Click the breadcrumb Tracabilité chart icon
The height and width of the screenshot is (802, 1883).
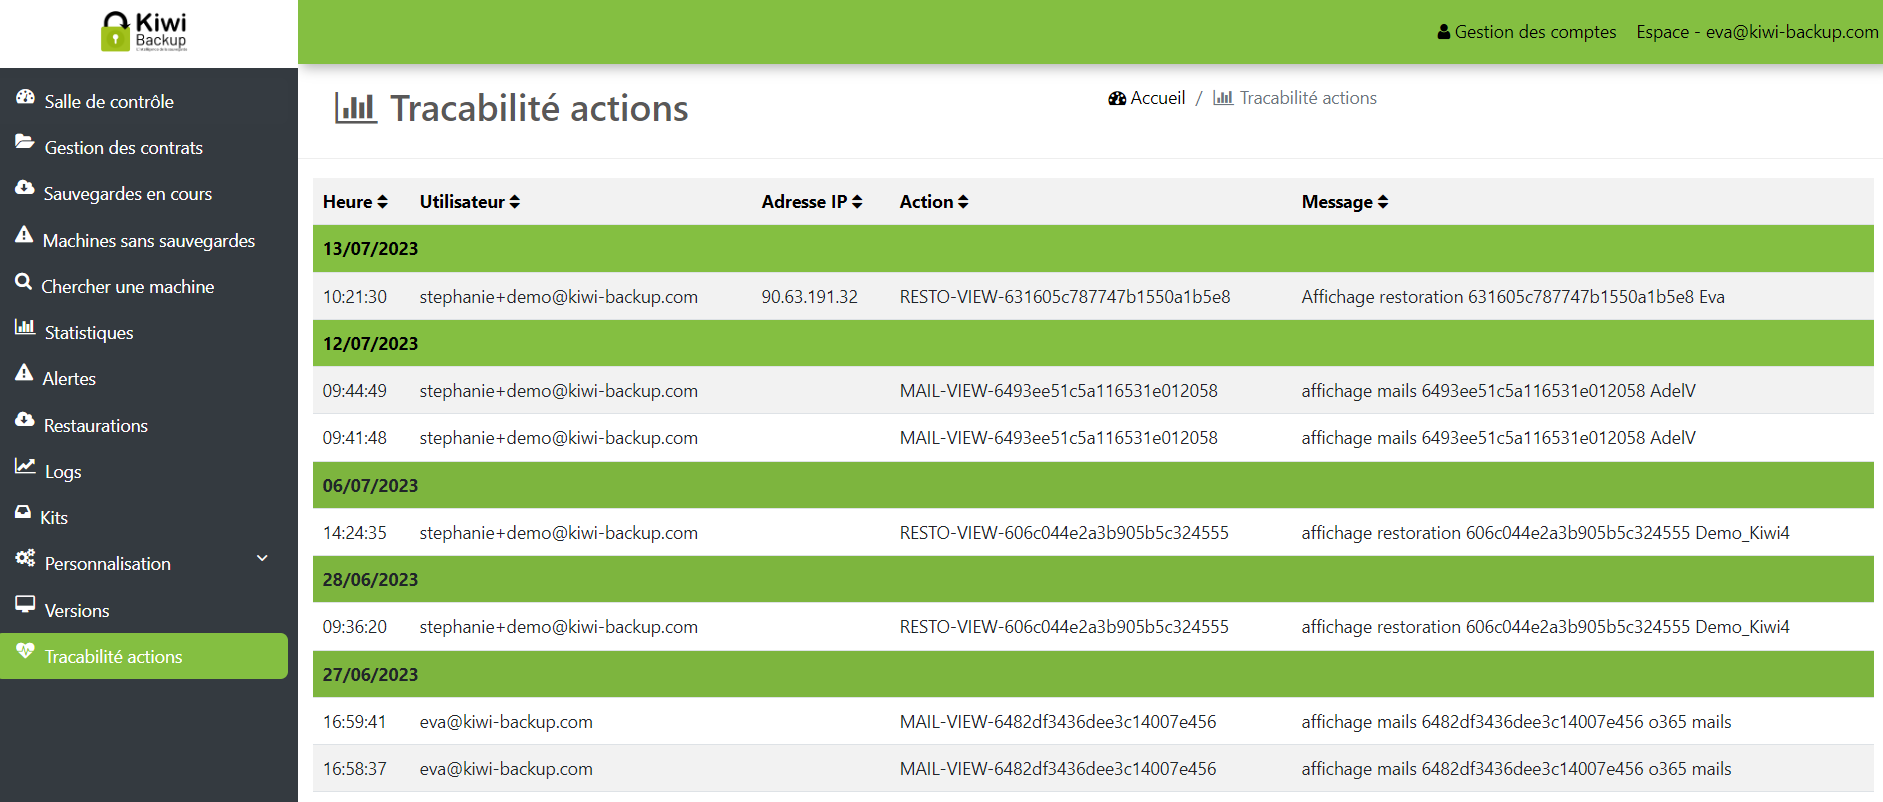click(x=1223, y=98)
